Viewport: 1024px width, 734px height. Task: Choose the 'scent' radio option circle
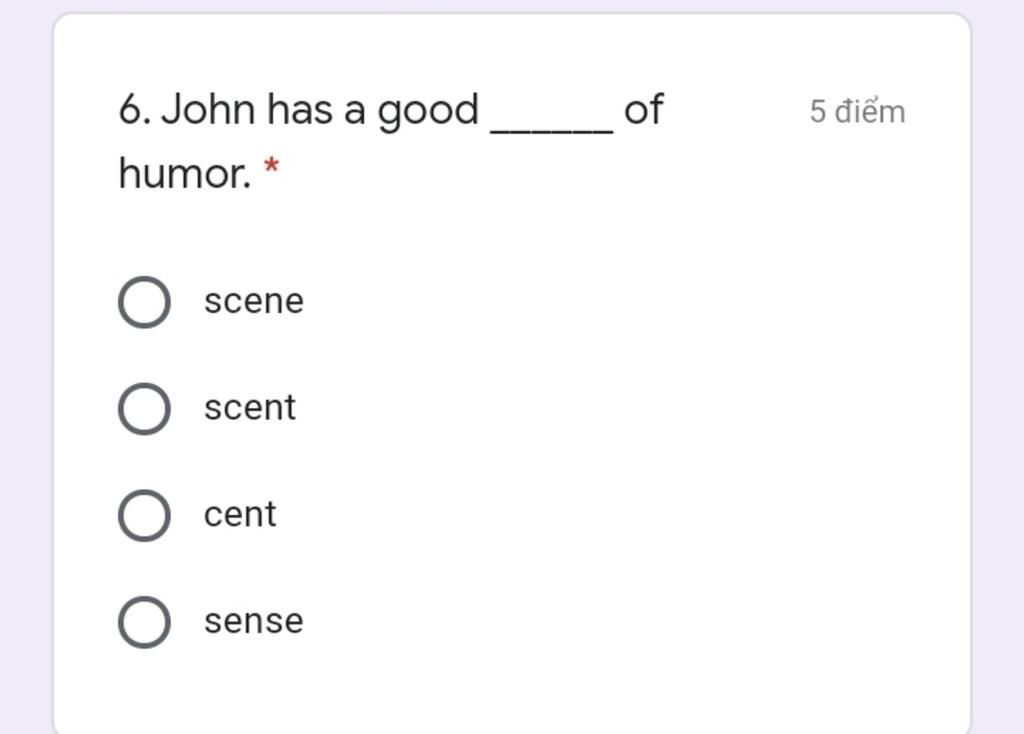coord(144,409)
